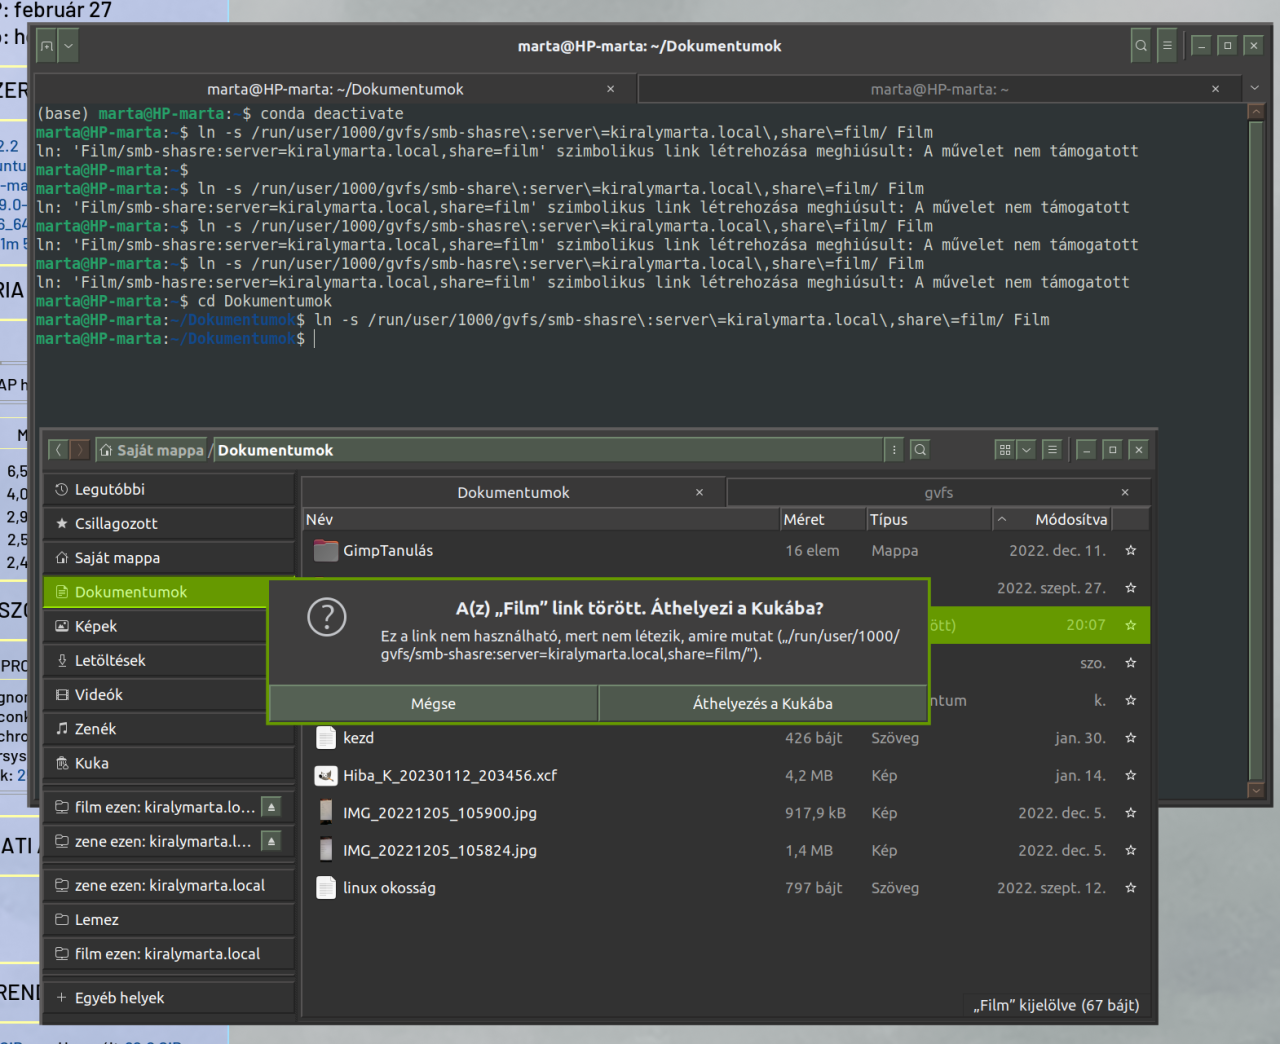Image resolution: width=1280 pixels, height=1044 pixels.
Task: Open terminal hamburger menu
Action: pos(1167,46)
